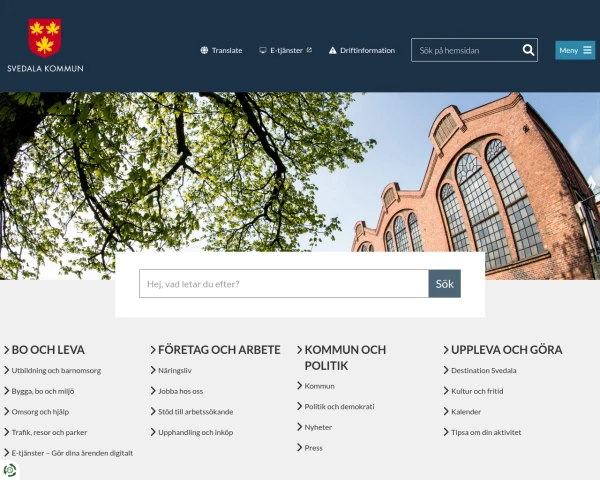Open Kalender link
Viewport: 600px width, 480px height.
pyautogui.click(x=466, y=412)
